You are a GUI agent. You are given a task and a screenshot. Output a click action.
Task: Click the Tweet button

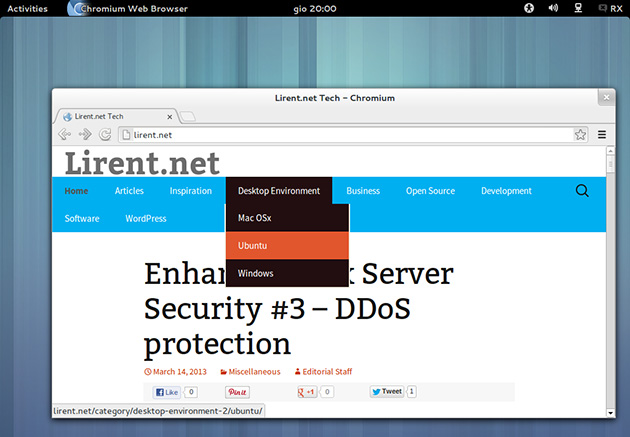[387, 392]
